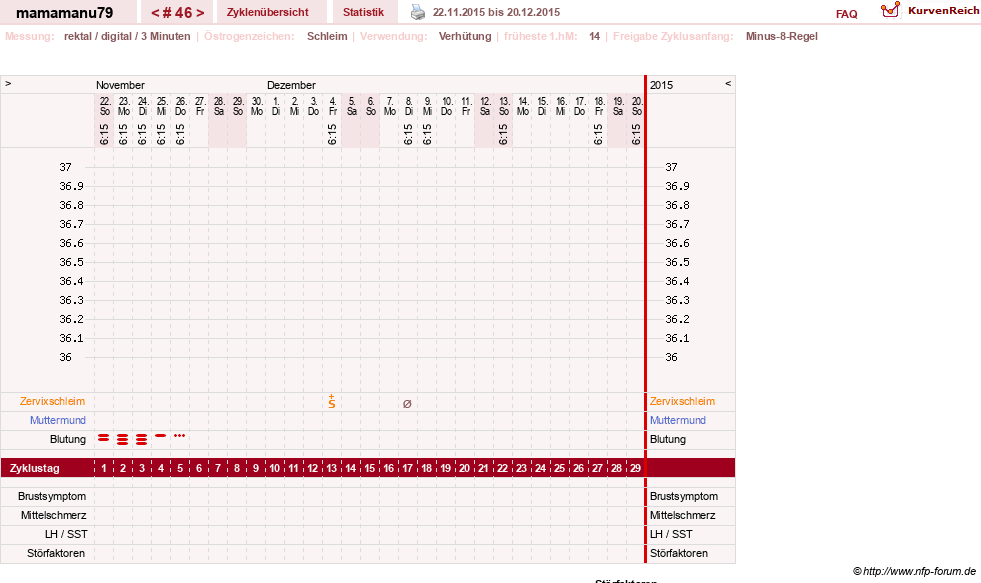Open the Statistik tab
981x583 pixels.
click(363, 13)
